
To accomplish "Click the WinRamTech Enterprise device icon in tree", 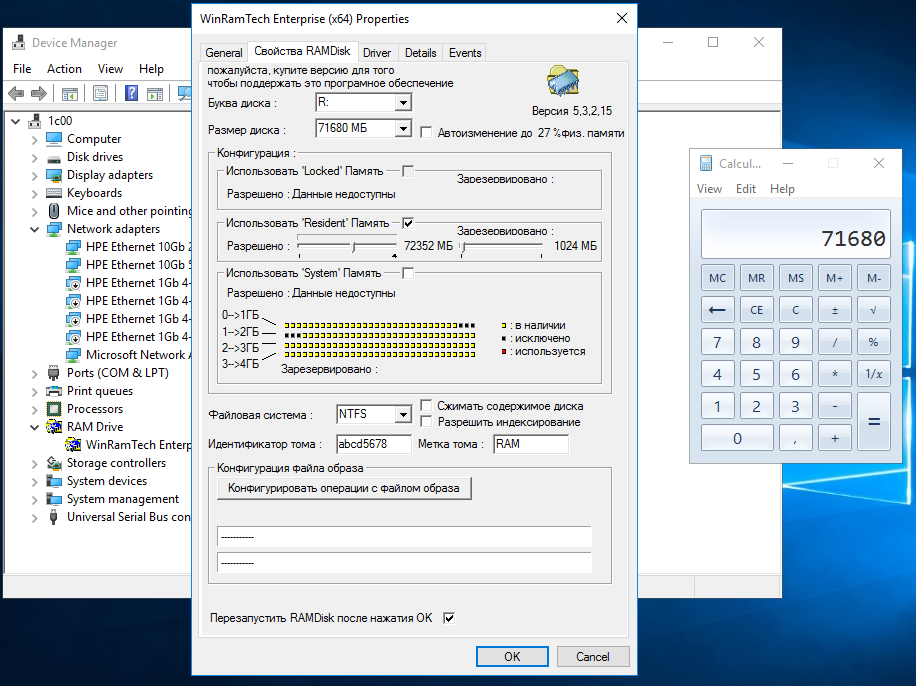I will point(73,445).
